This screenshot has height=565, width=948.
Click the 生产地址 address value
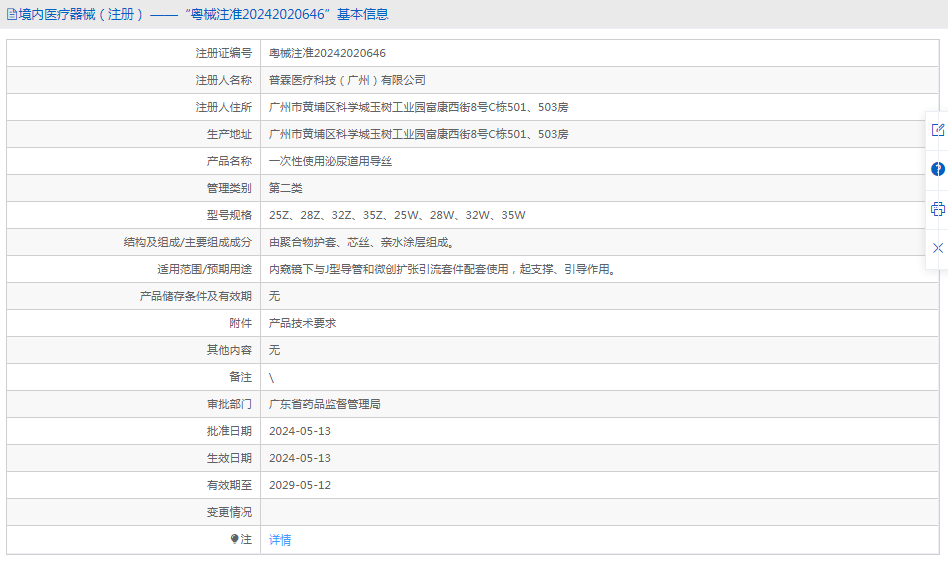point(418,134)
